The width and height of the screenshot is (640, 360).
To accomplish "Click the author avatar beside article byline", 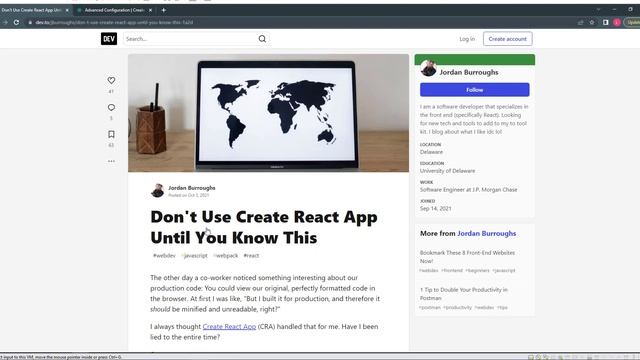I will coord(157,191).
